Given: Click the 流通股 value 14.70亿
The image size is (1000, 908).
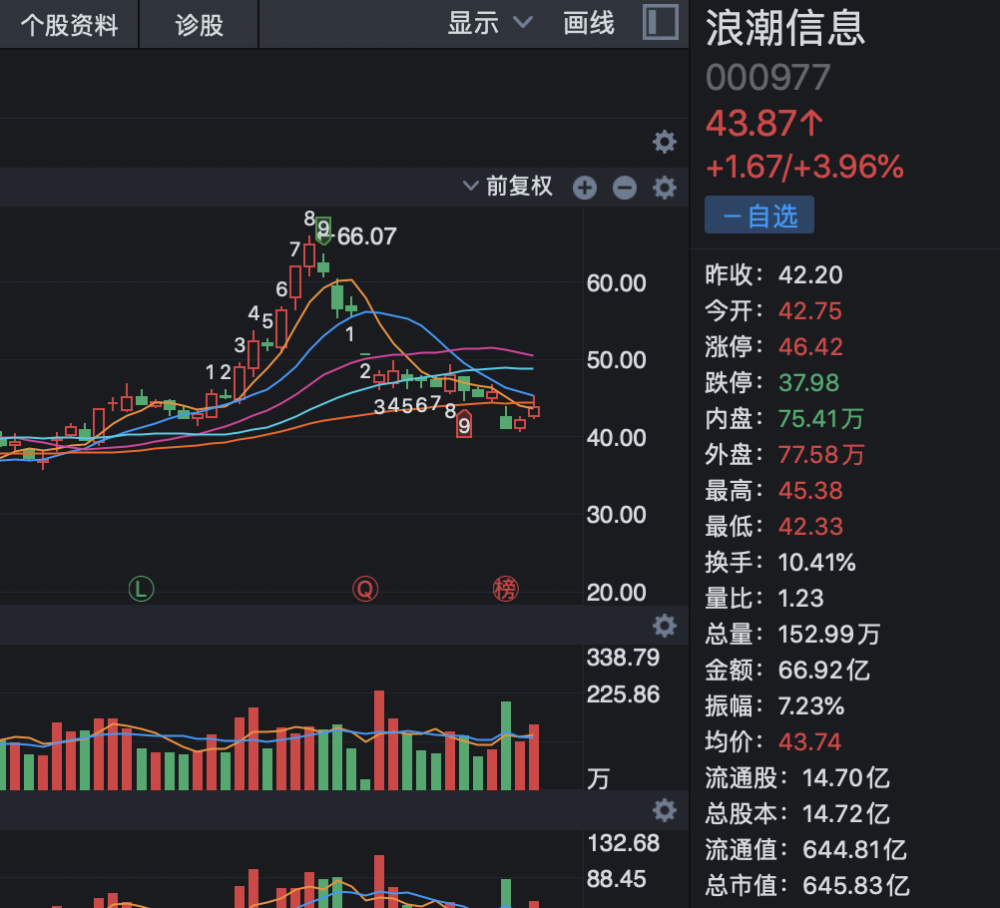Looking at the screenshot, I should click(846, 778).
